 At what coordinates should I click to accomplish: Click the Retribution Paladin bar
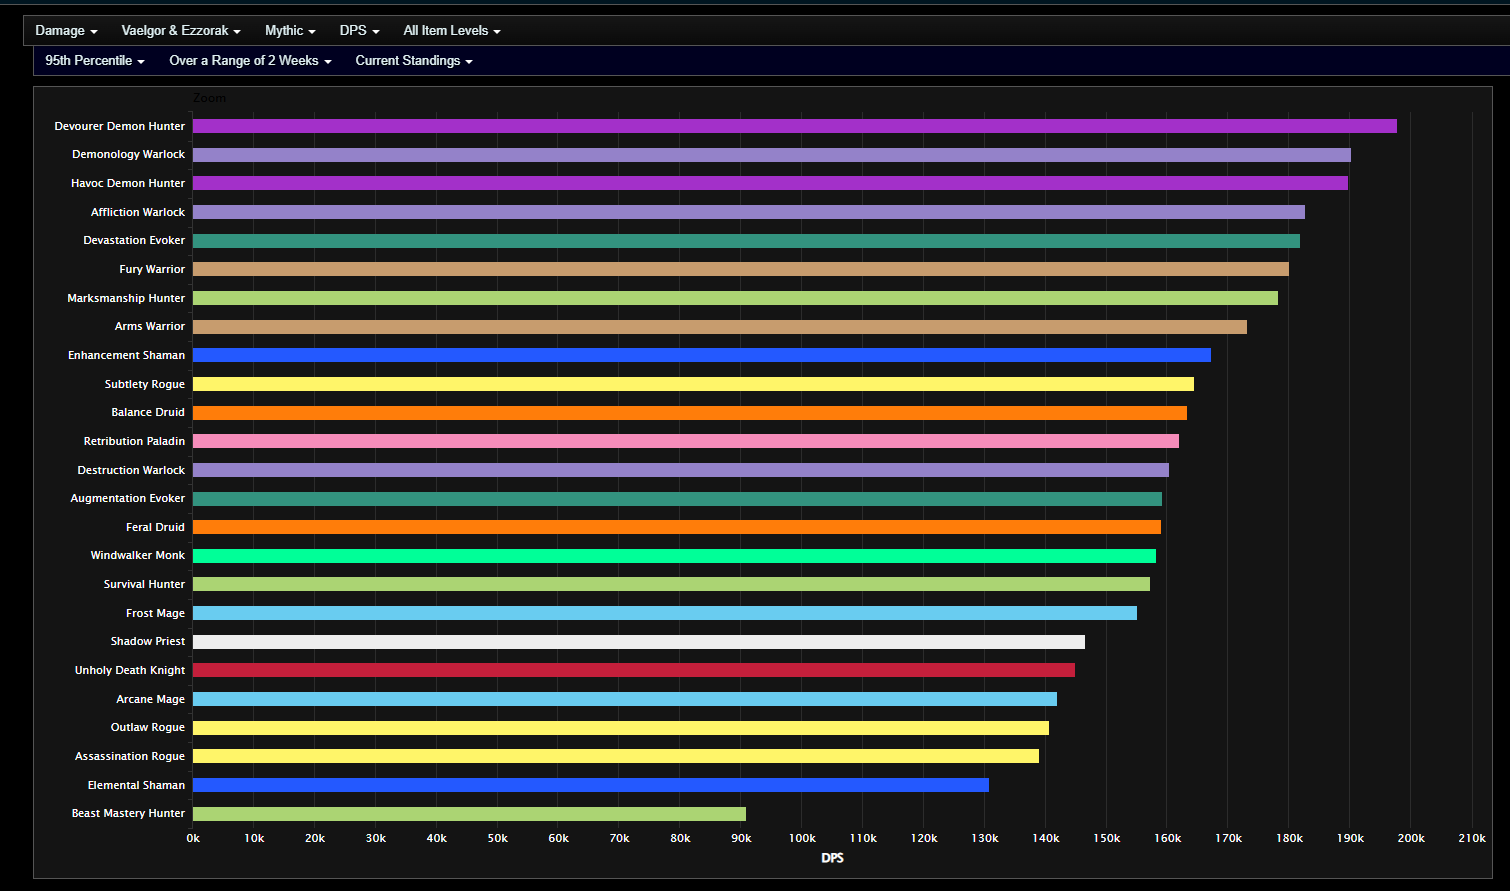[686, 441]
